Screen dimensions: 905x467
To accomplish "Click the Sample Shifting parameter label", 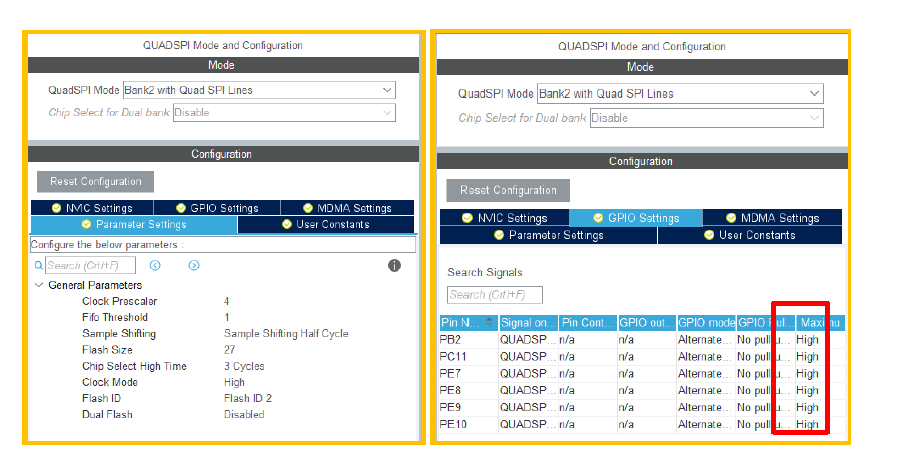I will 119,334.
